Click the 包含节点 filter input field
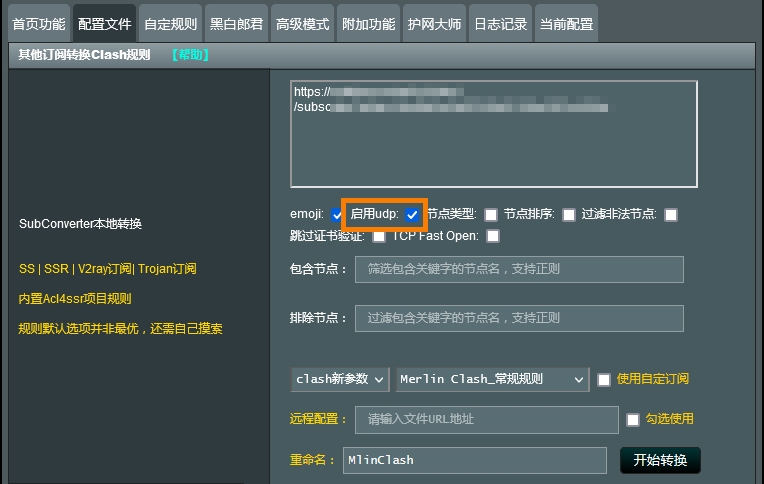Screen dimensions: 764x484 tap(519, 269)
